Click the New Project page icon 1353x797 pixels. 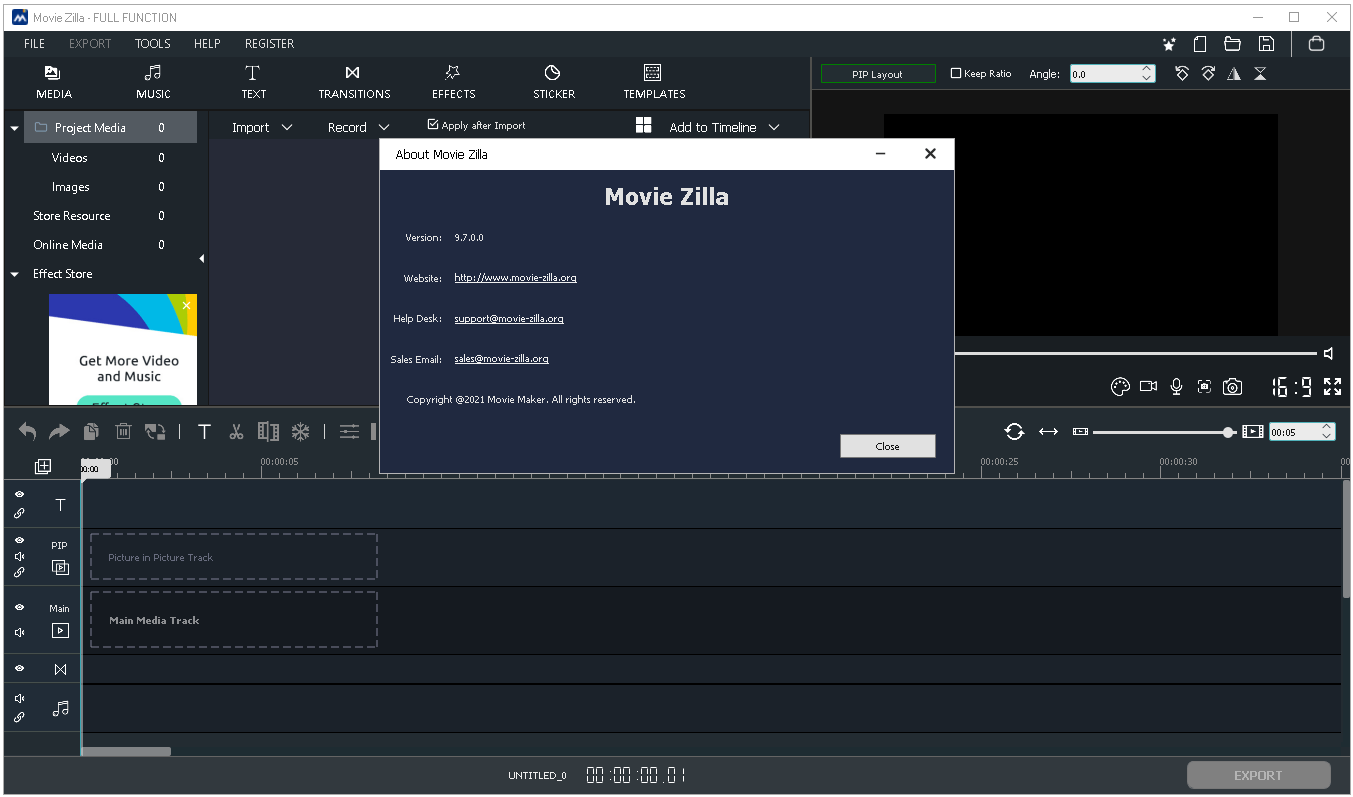pyautogui.click(x=1200, y=44)
